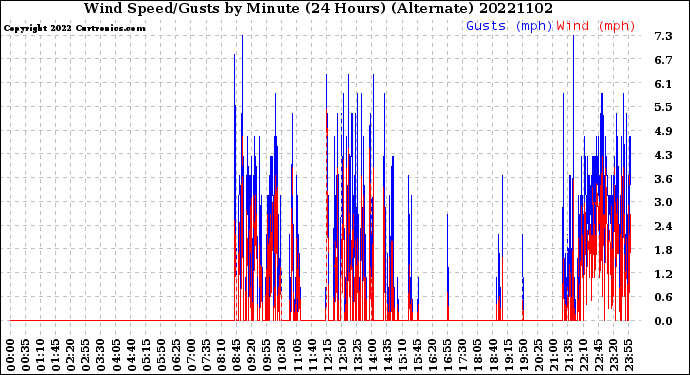Click the 5.5 y-axis value
Image resolution: width=690 pixels, height=375 pixels.
(664, 107)
